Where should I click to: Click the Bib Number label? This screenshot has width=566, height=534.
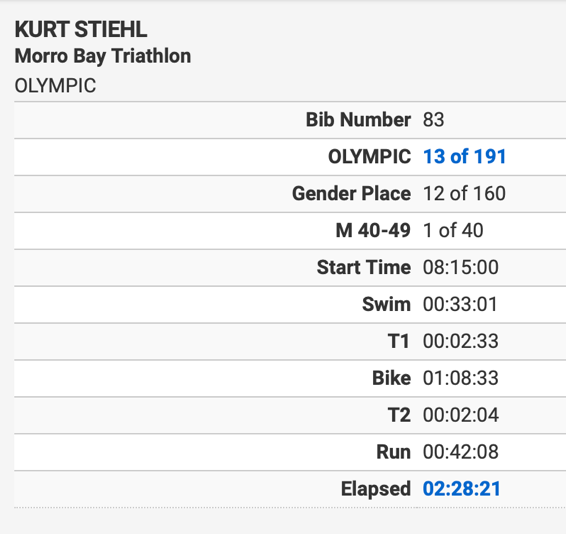[x=358, y=120]
